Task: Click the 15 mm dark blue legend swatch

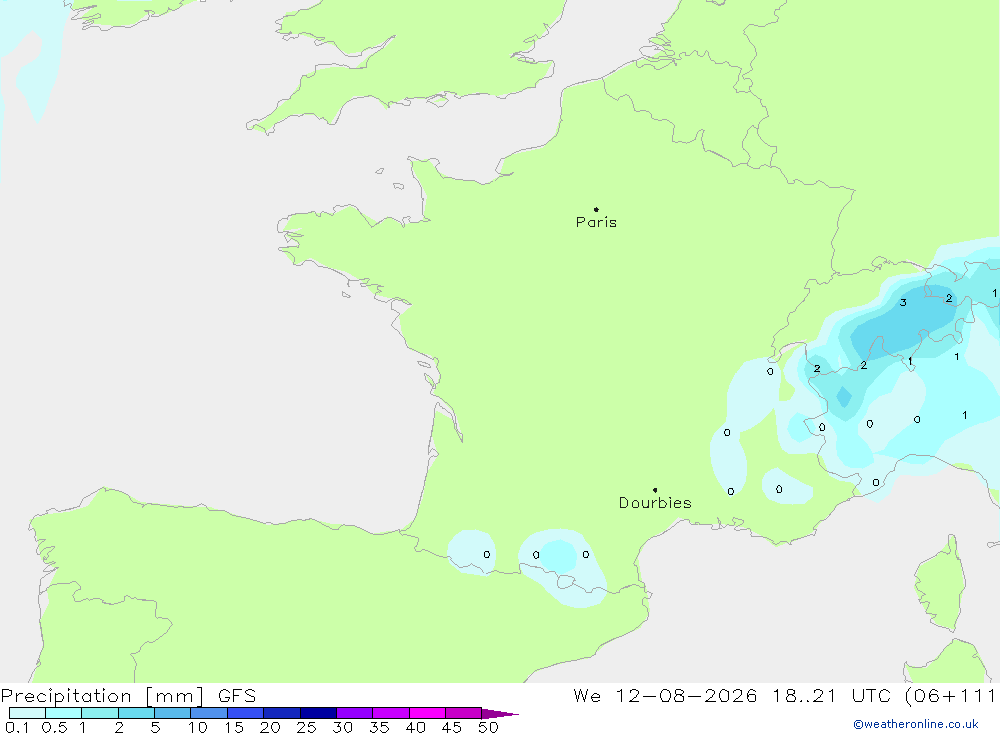Action: pyautogui.click(x=245, y=713)
